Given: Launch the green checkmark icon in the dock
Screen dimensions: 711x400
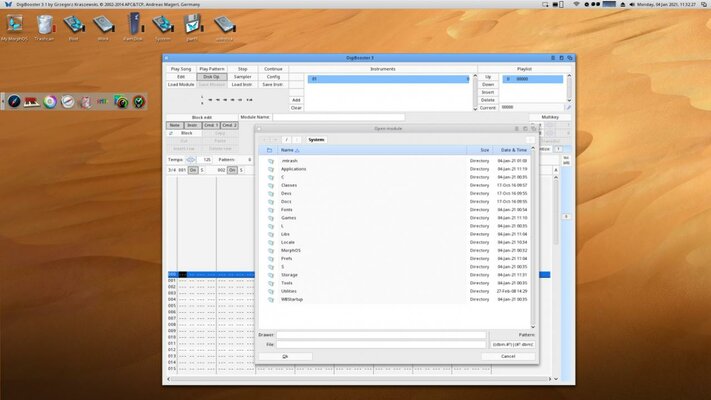Looking at the screenshot, I should pyautogui.click(x=139, y=102).
